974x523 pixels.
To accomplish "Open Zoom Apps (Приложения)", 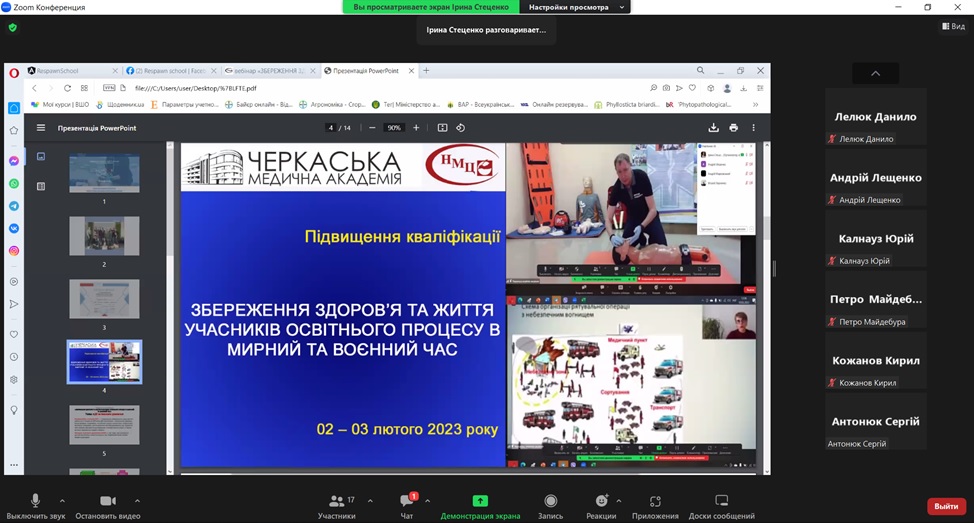I will click(655, 501).
